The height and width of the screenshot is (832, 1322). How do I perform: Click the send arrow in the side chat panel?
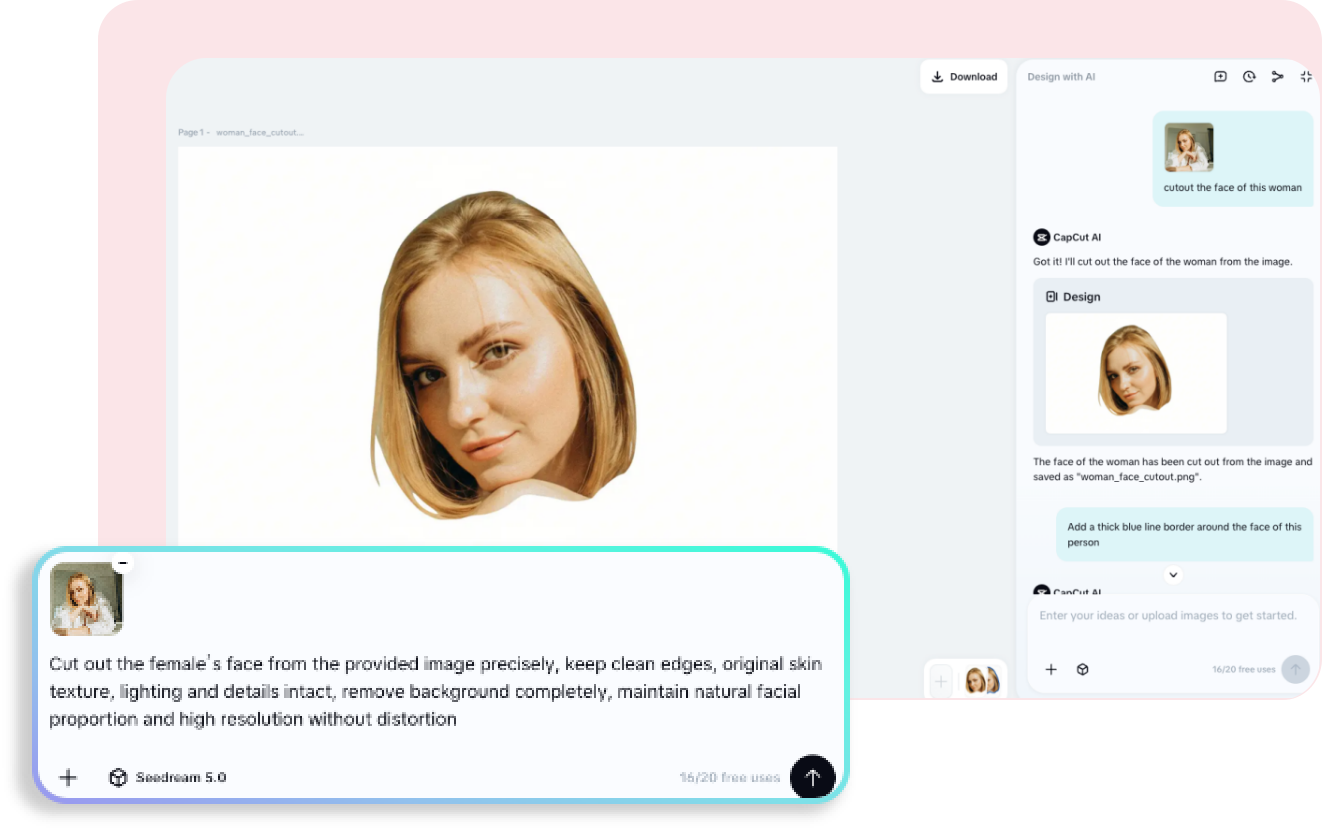(x=1295, y=669)
